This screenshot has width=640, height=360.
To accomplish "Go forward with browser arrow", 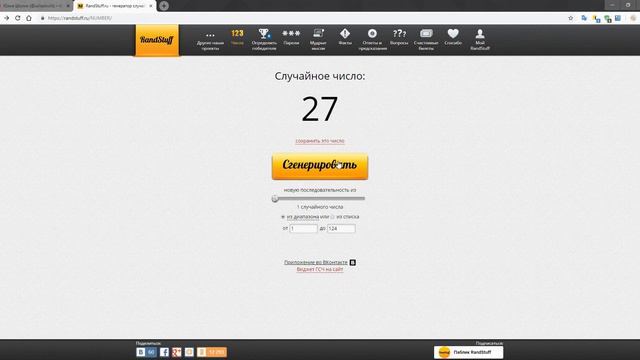I will click(x=7, y=18).
